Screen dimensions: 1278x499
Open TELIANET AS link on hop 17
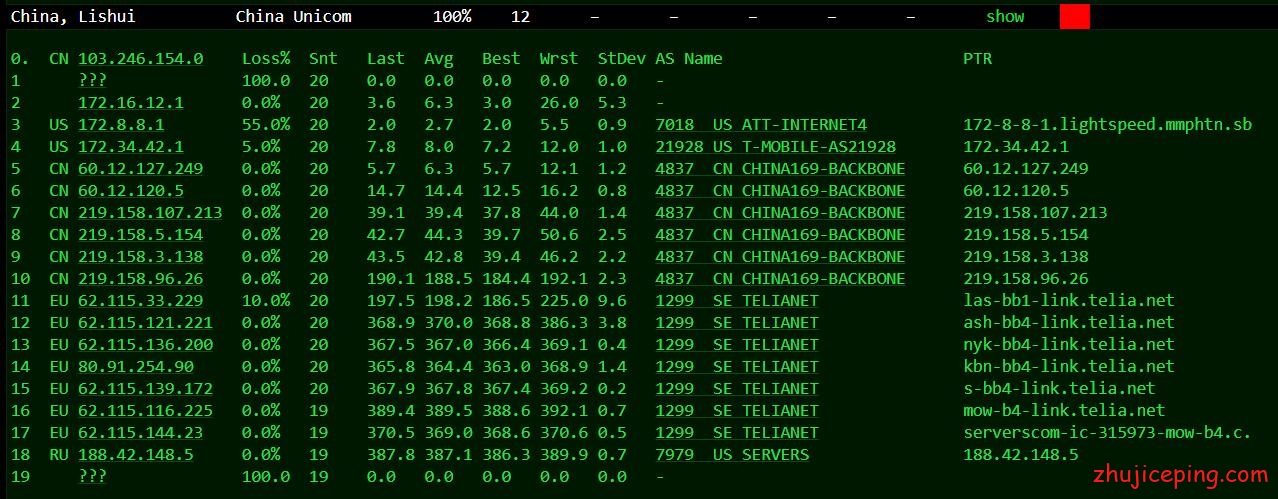(737, 433)
